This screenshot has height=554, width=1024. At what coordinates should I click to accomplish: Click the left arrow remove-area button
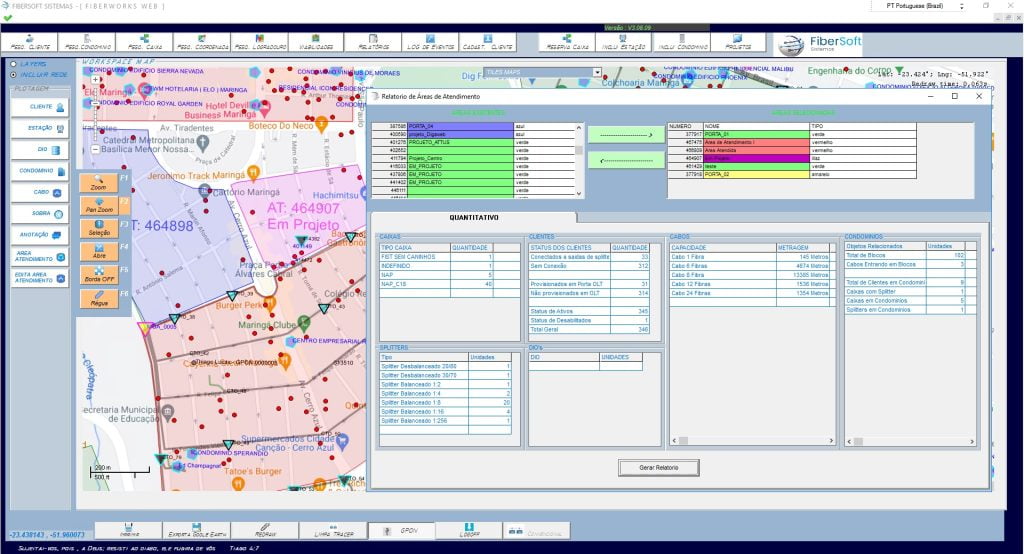point(625,160)
